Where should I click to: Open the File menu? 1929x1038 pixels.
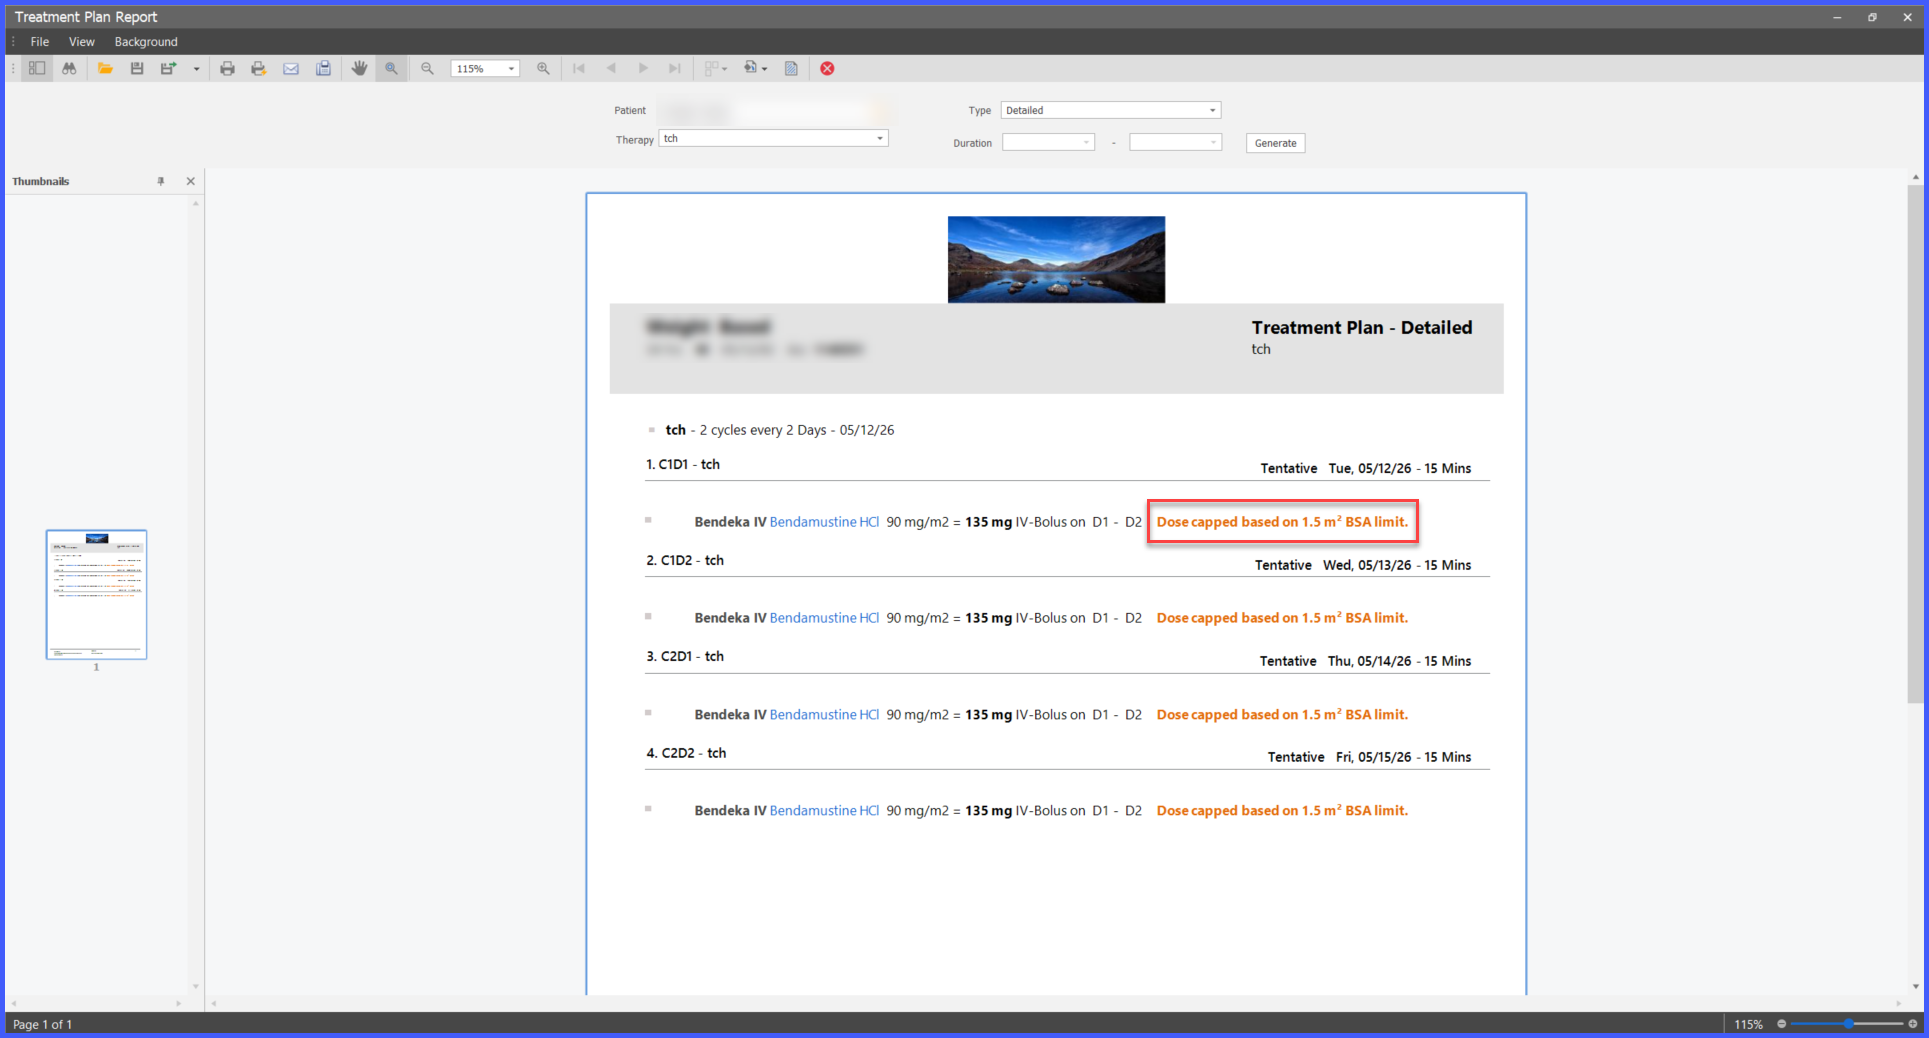tap(40, 42)
